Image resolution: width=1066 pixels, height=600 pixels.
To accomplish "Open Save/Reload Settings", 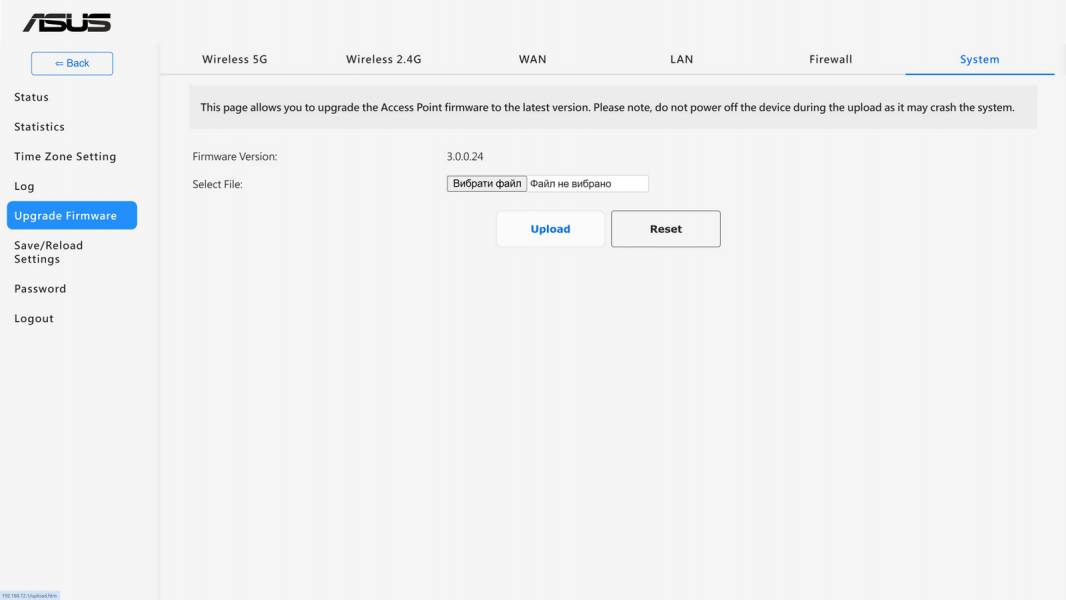I will 48,252.
